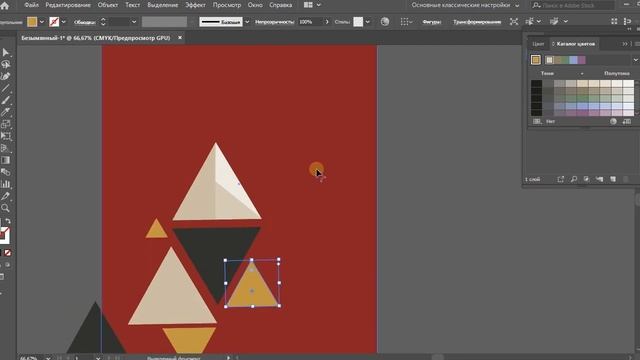Click Create New Layer icon
This screenshot has height=360, width=640.
[613, 179]
